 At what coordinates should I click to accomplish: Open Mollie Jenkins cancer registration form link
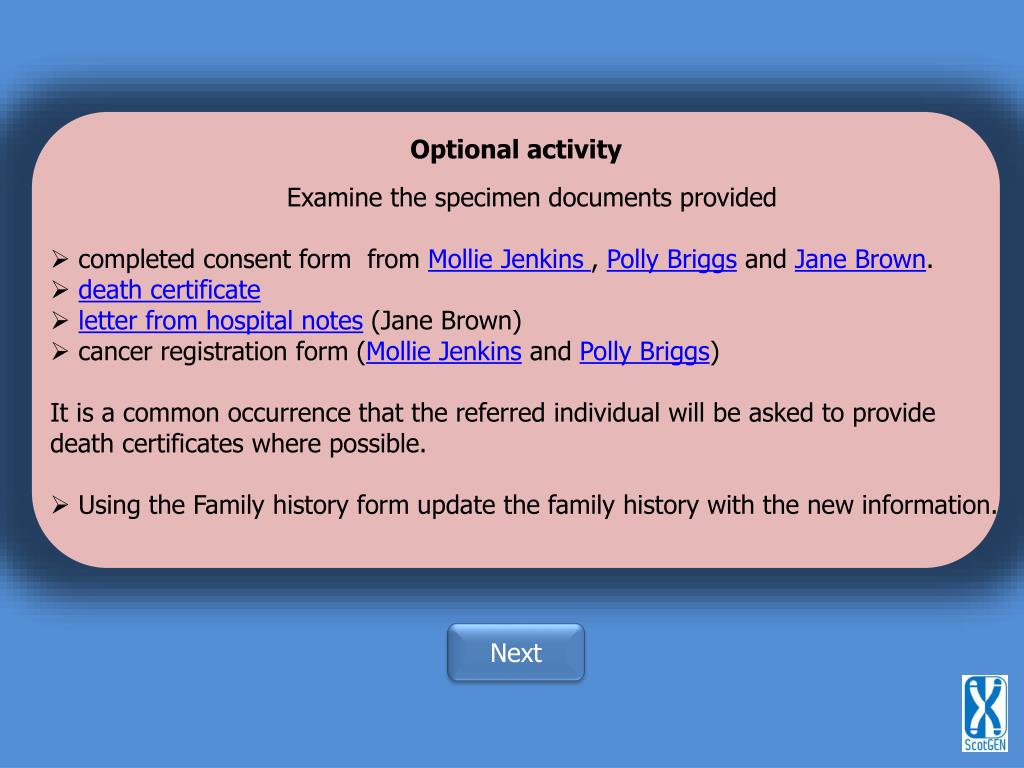443,352
